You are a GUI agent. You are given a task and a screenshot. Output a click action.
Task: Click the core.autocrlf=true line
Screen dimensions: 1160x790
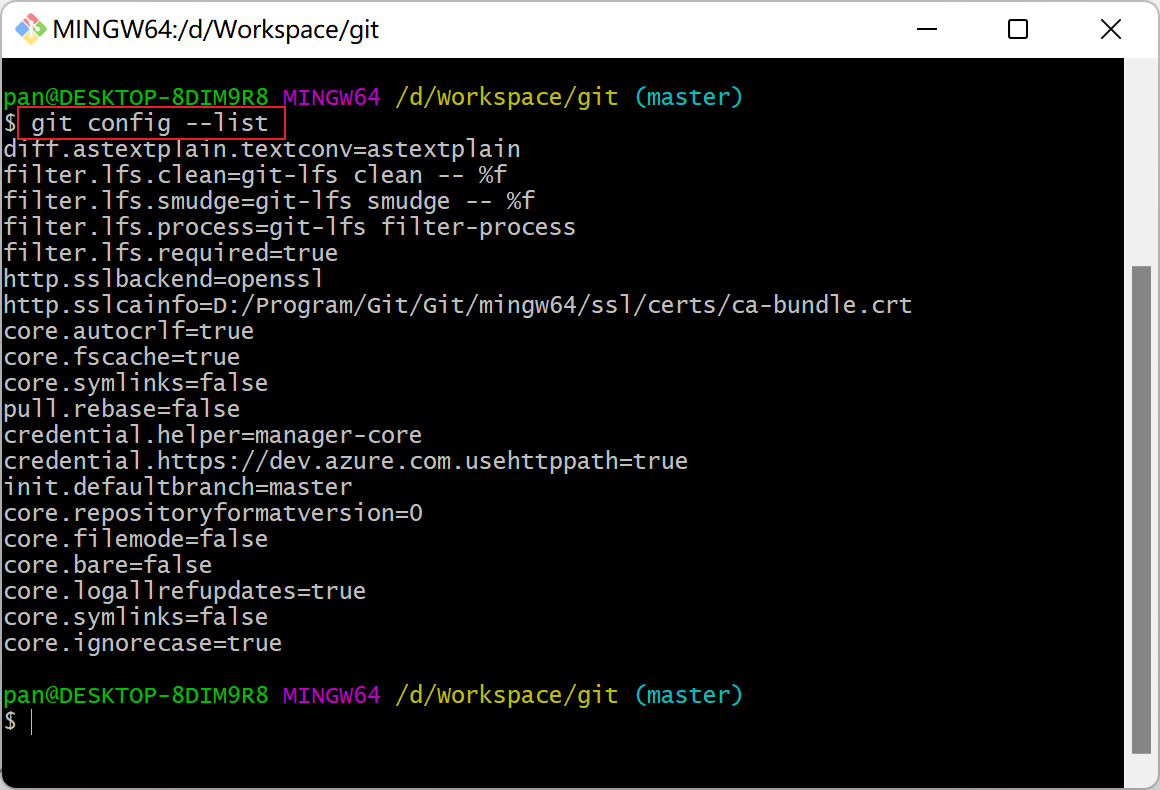[129, 331]
